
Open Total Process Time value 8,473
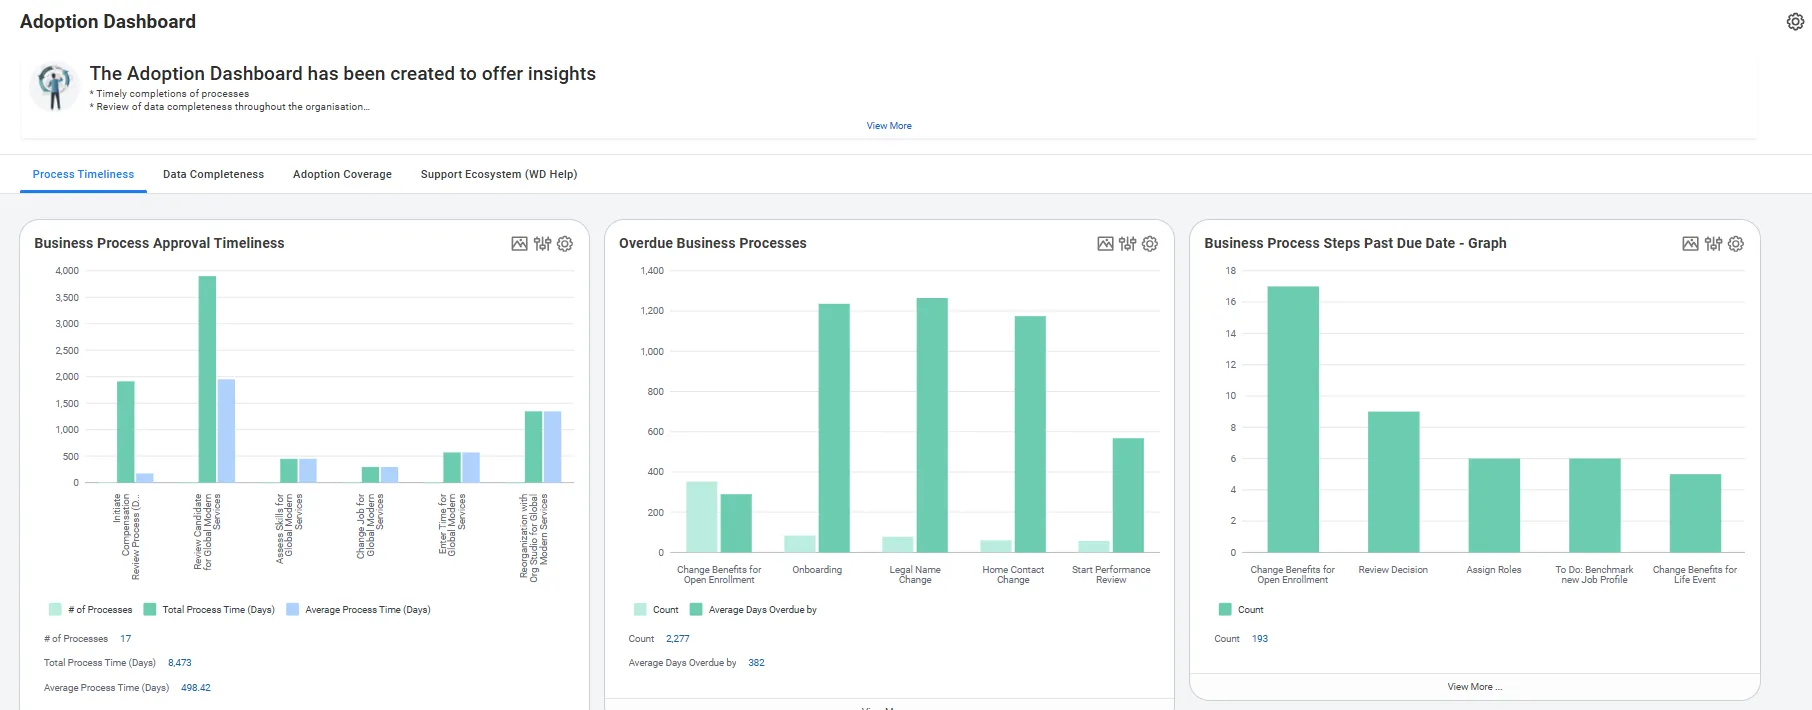coord(180,663)
